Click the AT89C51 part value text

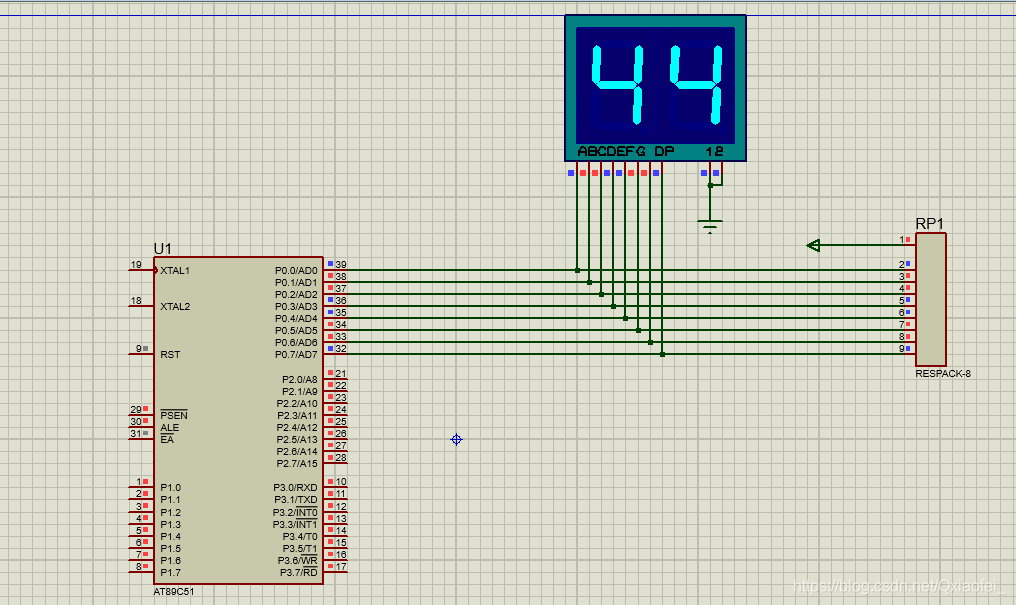pyautogui.click(x=174, y=591)
